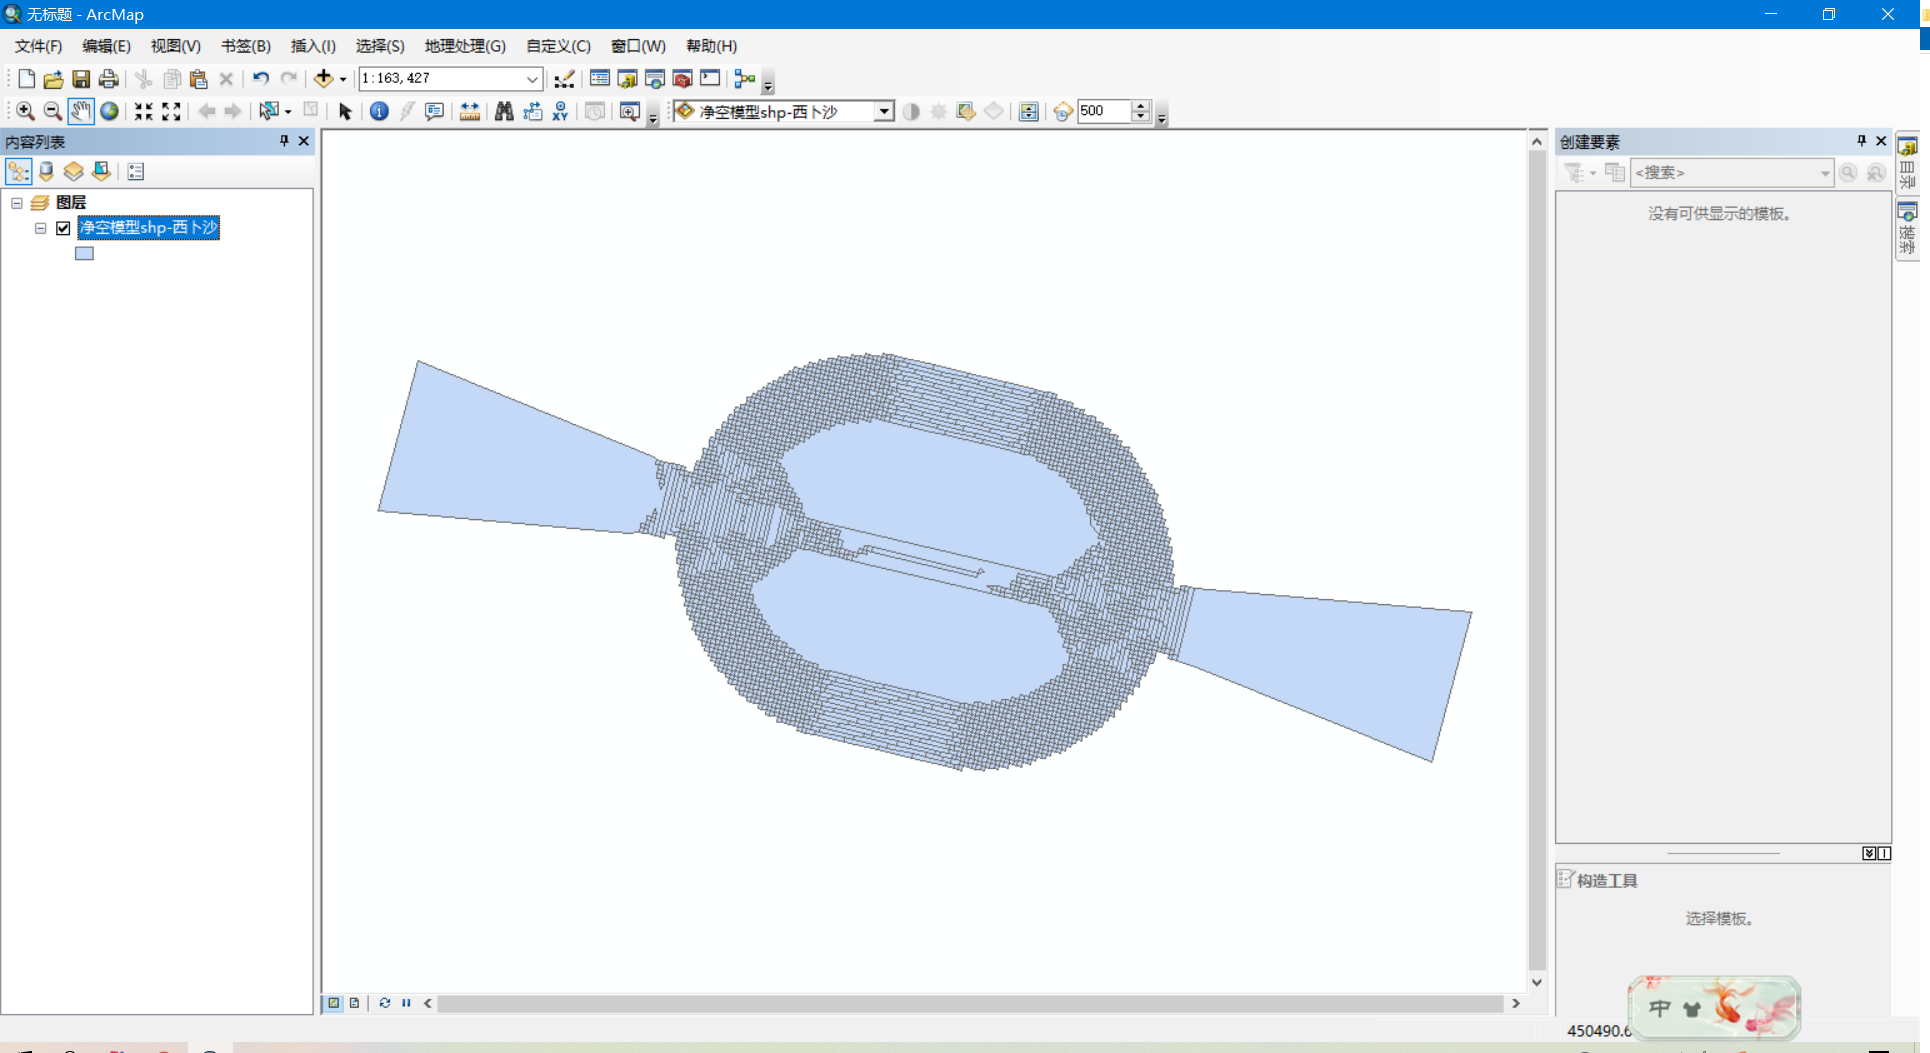Open the Find tool
The width and height of the screenshot is (1930, 1053).
click(504, 111)
